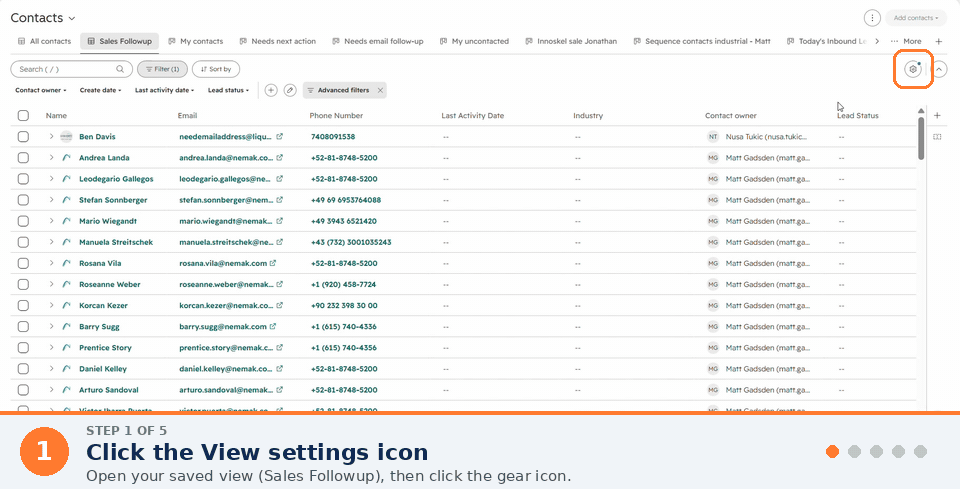The width and height of the screenshot is (960, 489).
Task: Click the company logo icon beside Ben Davis
Action: pos(66,136)
